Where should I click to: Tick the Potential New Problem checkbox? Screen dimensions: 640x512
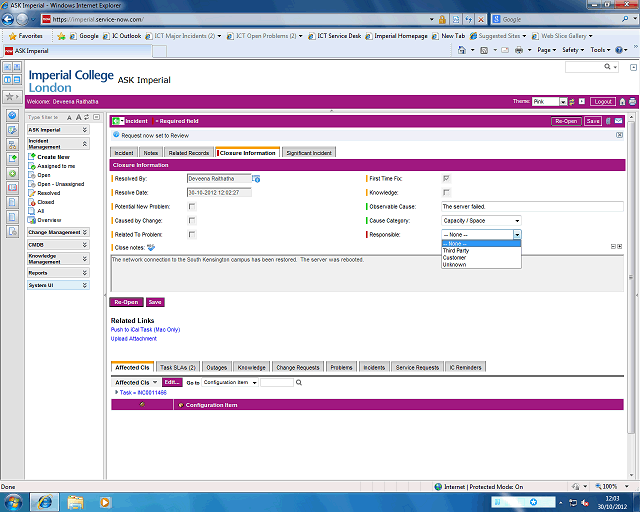pos(192,206)
